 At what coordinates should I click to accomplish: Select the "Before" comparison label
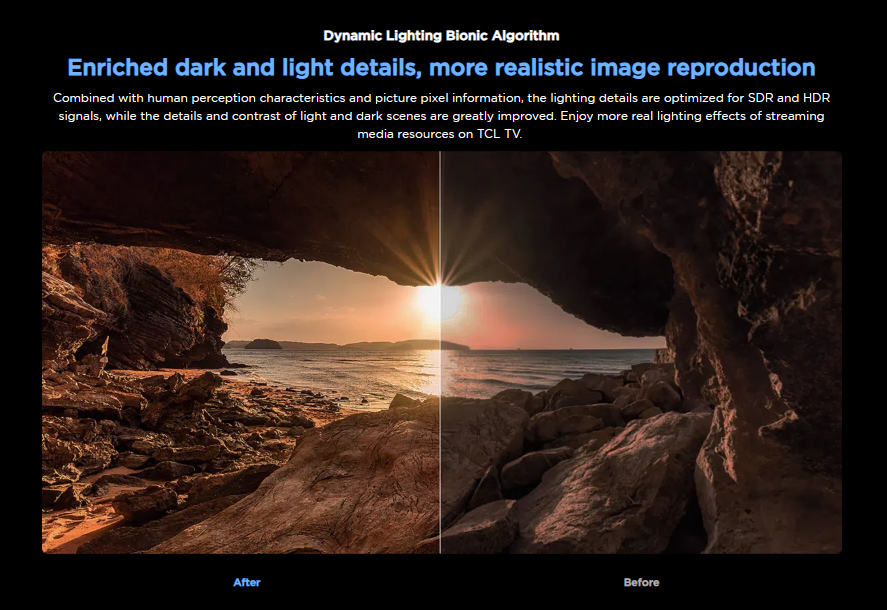641,582
